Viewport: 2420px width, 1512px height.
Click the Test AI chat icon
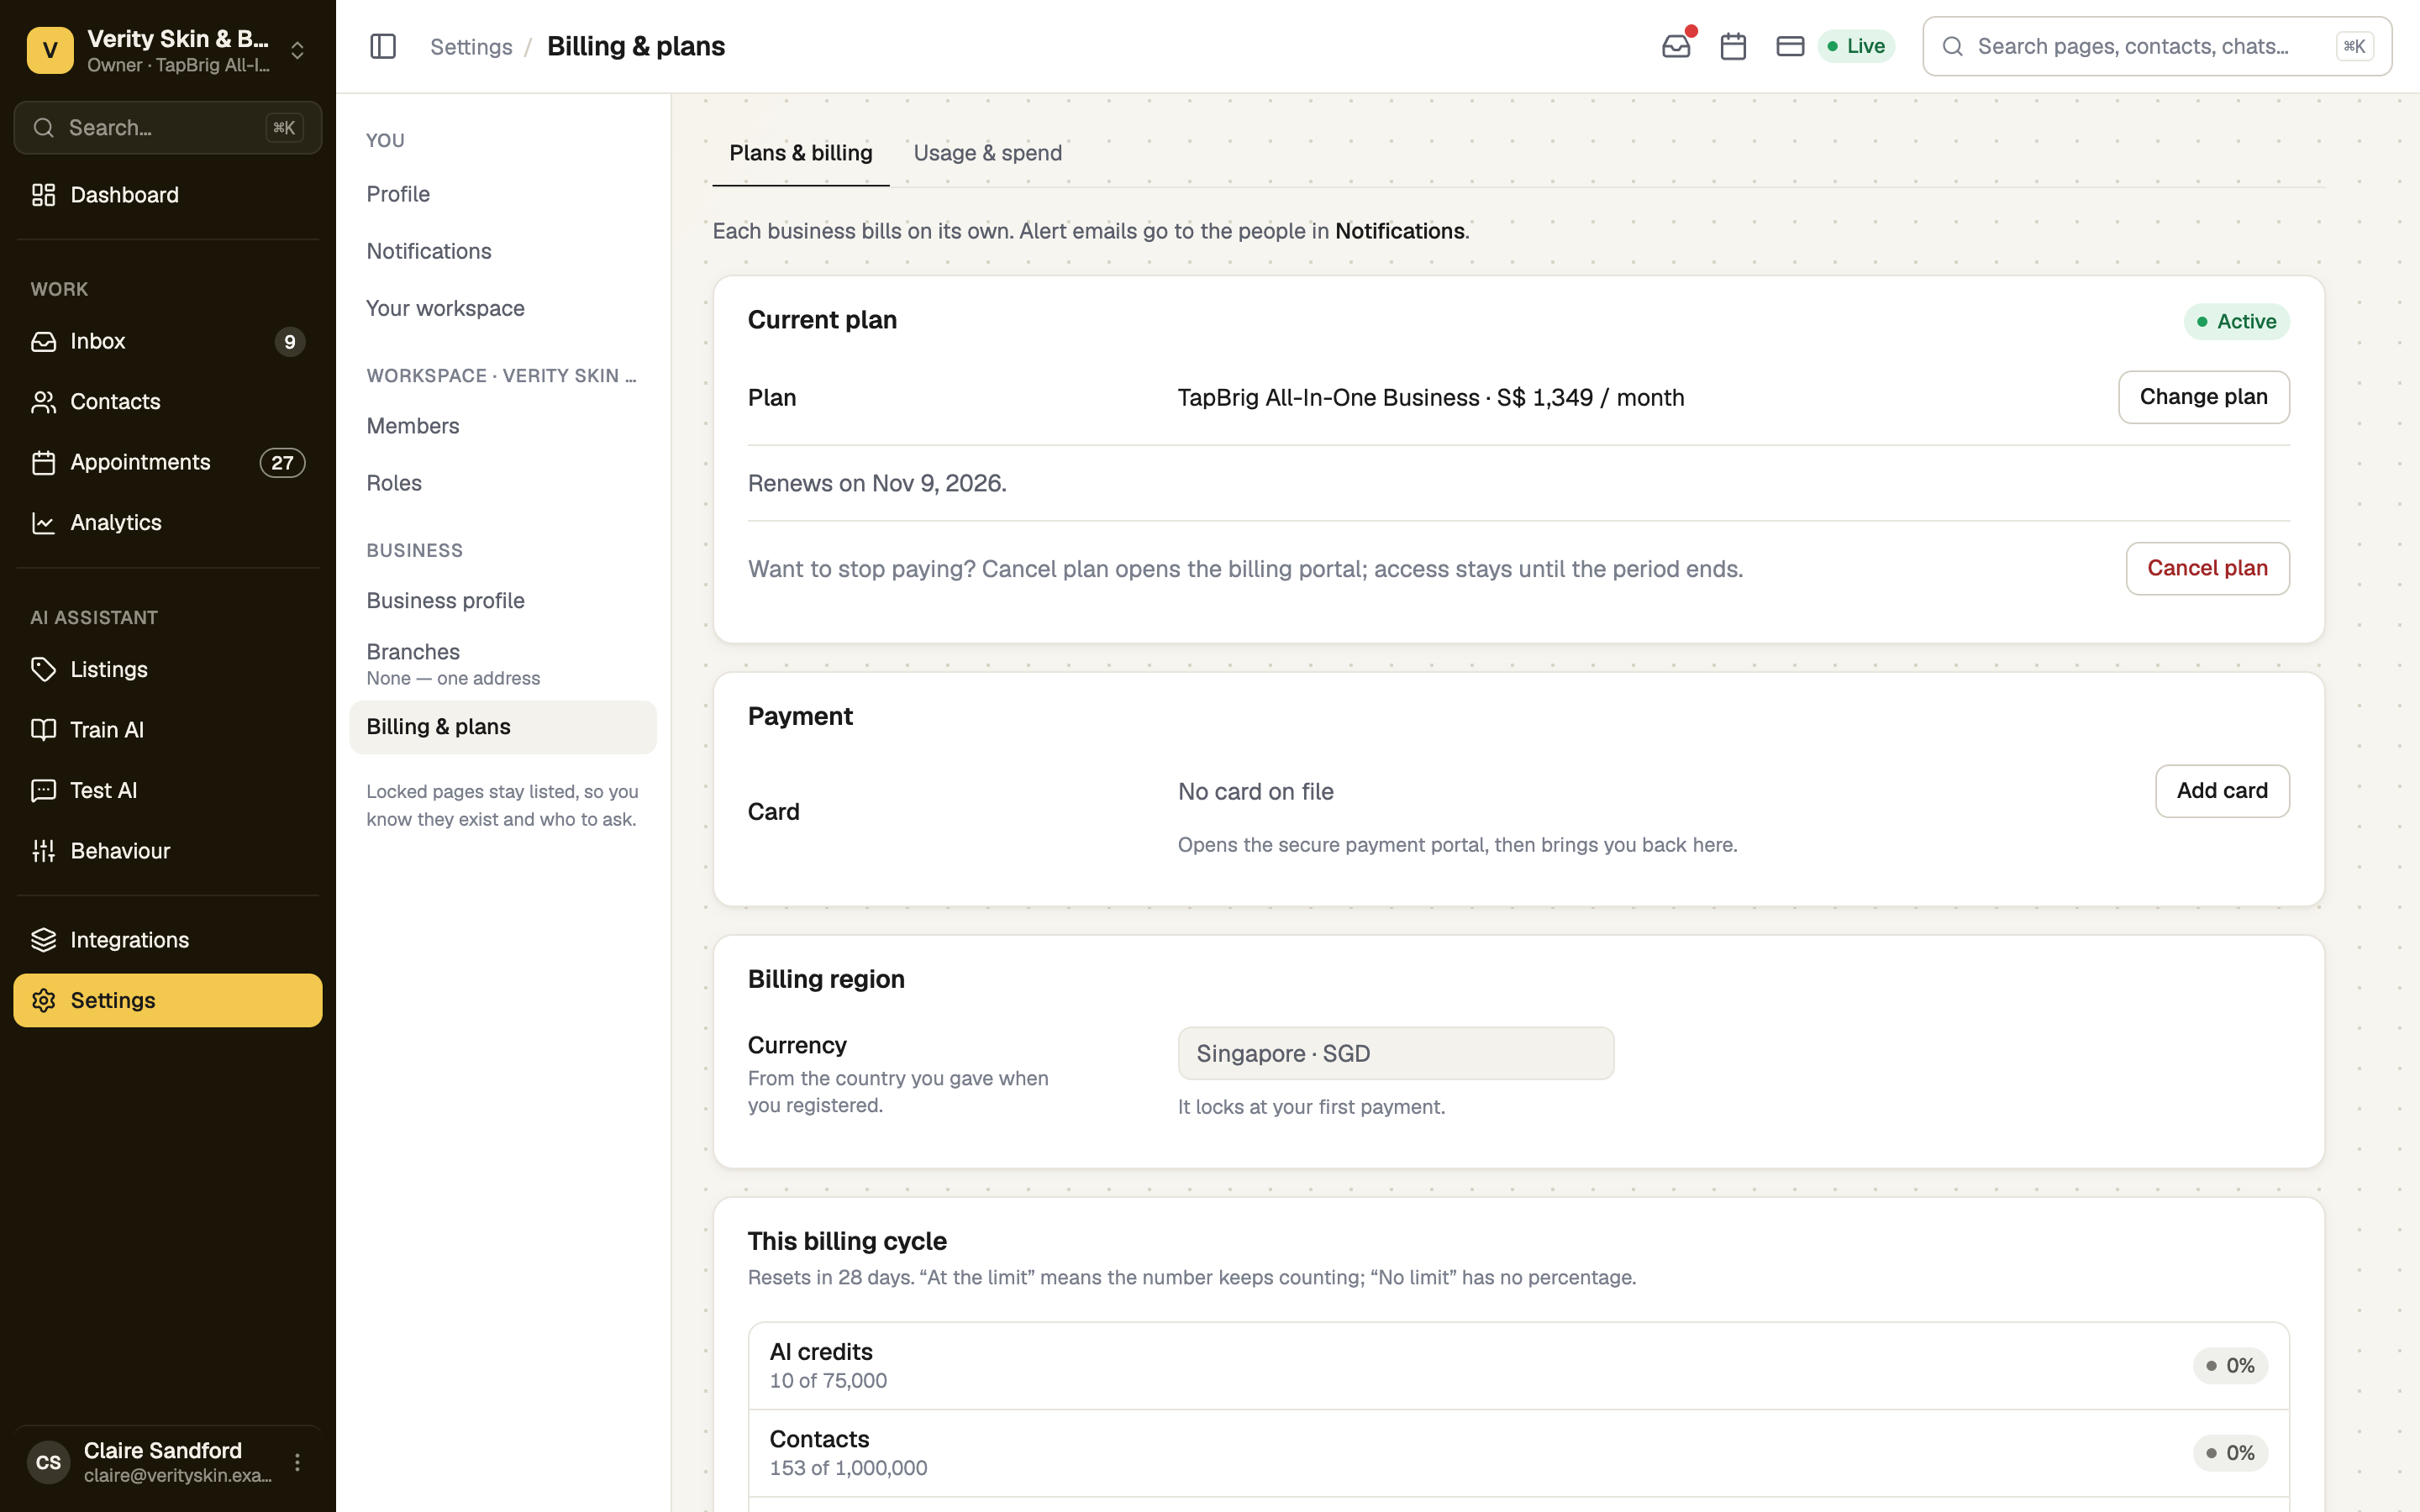[43, 791]
